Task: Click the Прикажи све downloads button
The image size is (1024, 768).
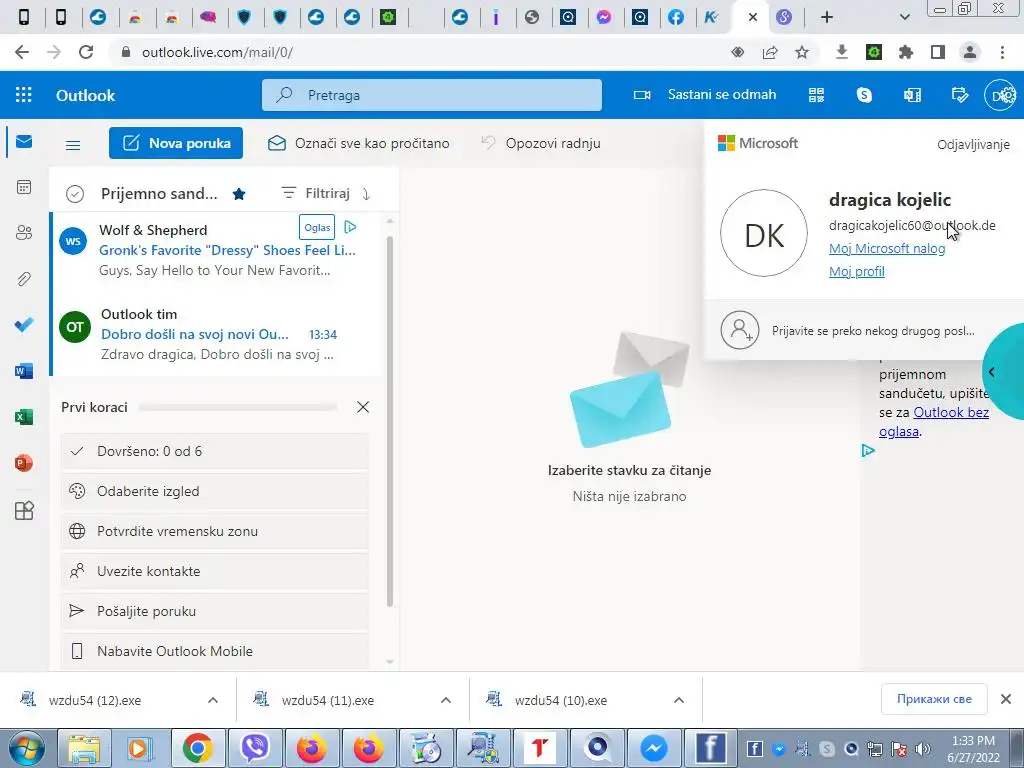Action: pyautogui.click(x=934, y=699)
